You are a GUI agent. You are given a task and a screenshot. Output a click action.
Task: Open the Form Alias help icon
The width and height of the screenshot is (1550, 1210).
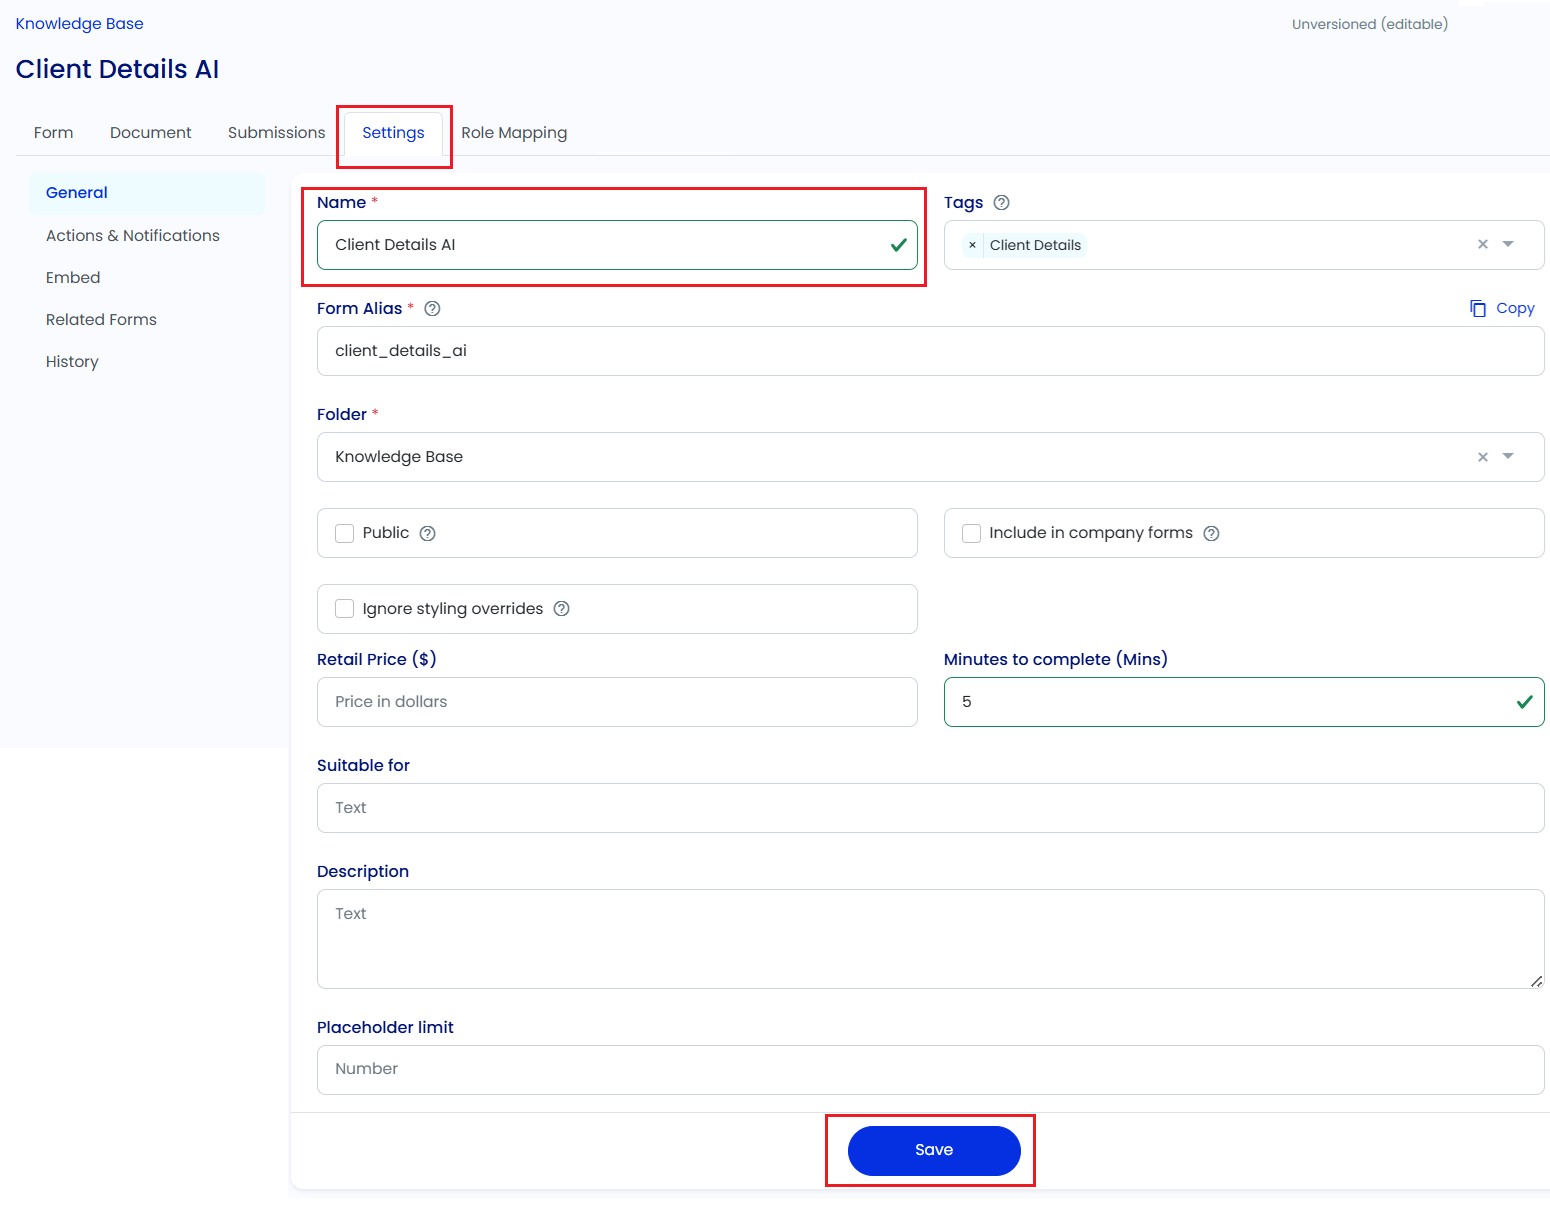pos(432,309)
